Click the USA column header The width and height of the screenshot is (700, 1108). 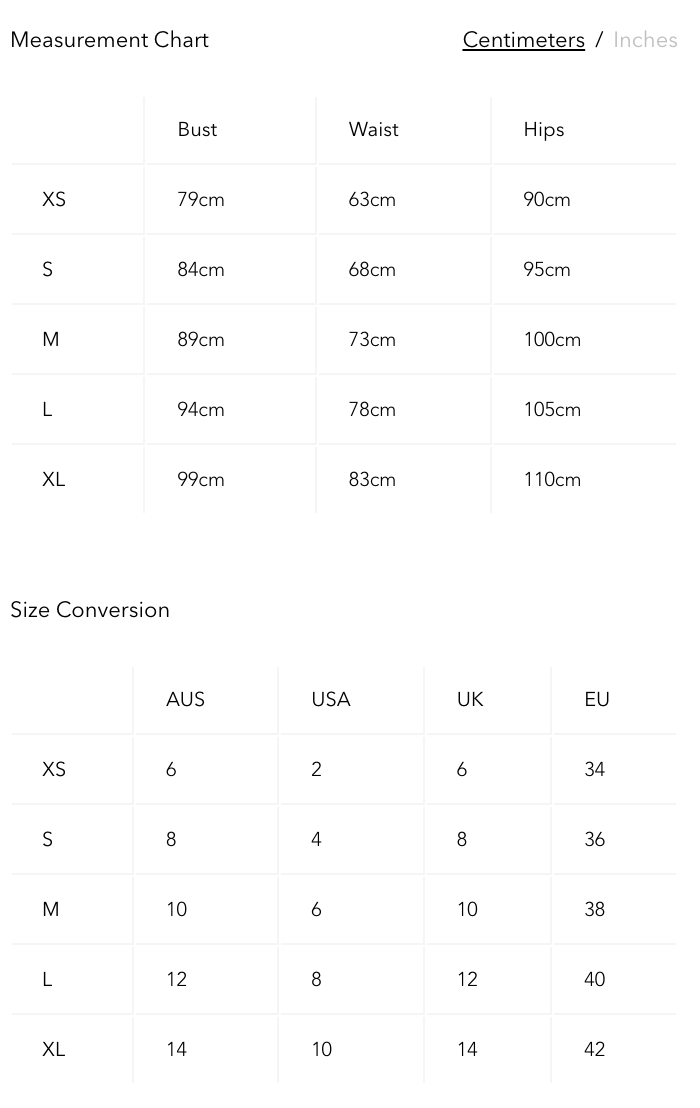[x=330, y=700]
